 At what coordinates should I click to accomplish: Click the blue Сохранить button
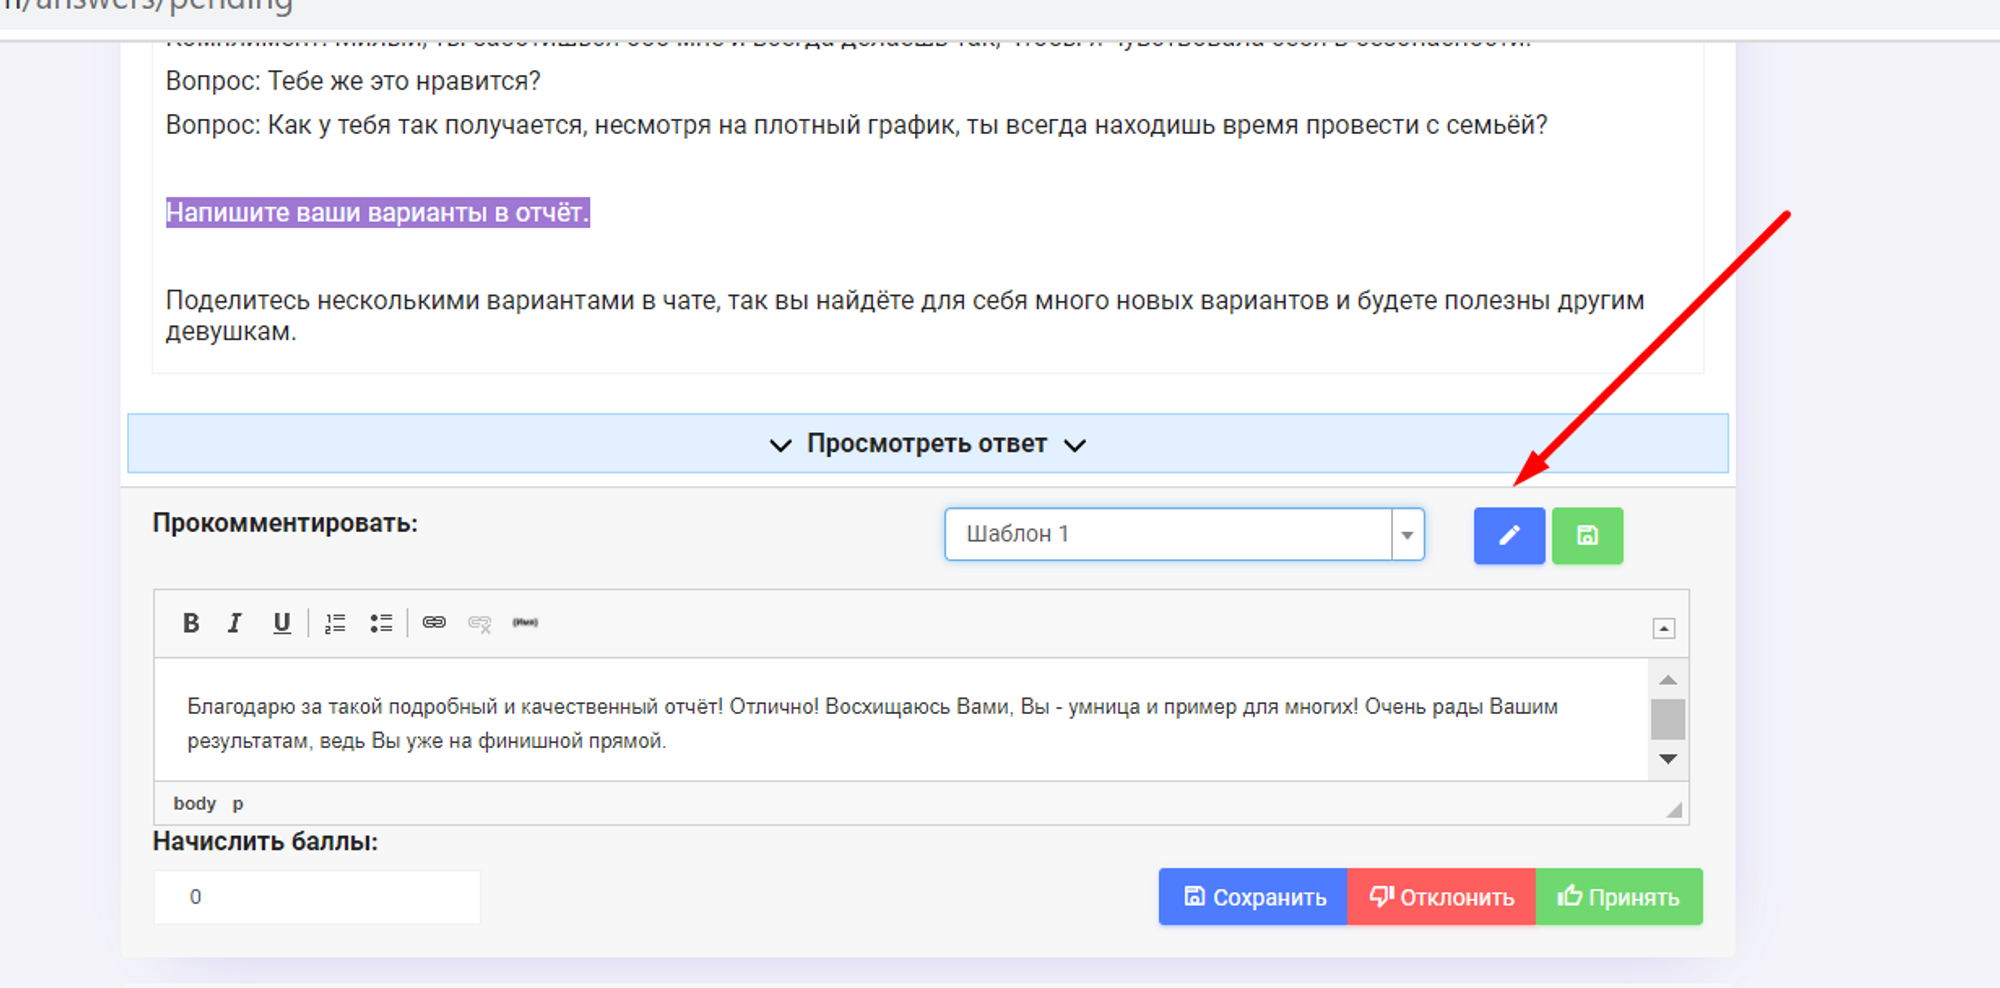tap(1254, 897)
